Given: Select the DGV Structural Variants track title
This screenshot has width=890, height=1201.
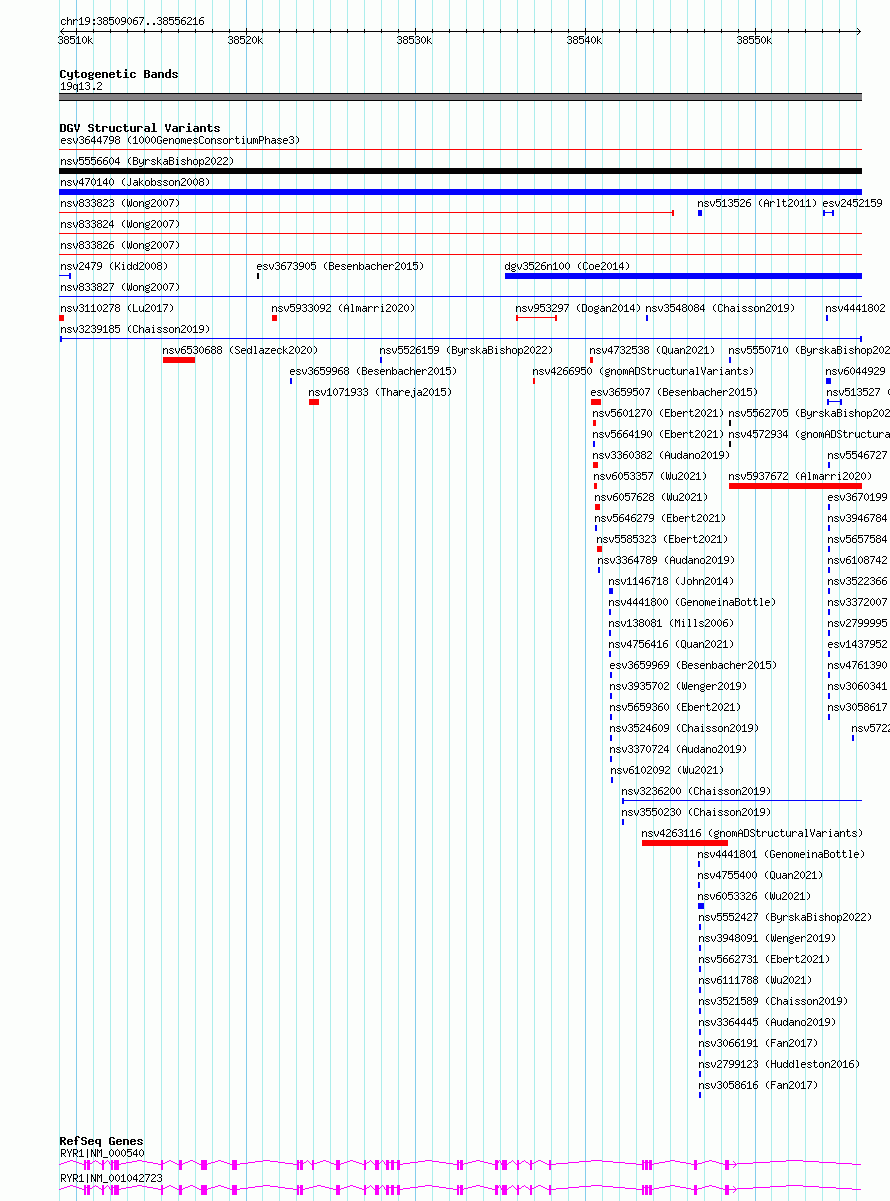Looking at the screenshot, I should [140, 128].
